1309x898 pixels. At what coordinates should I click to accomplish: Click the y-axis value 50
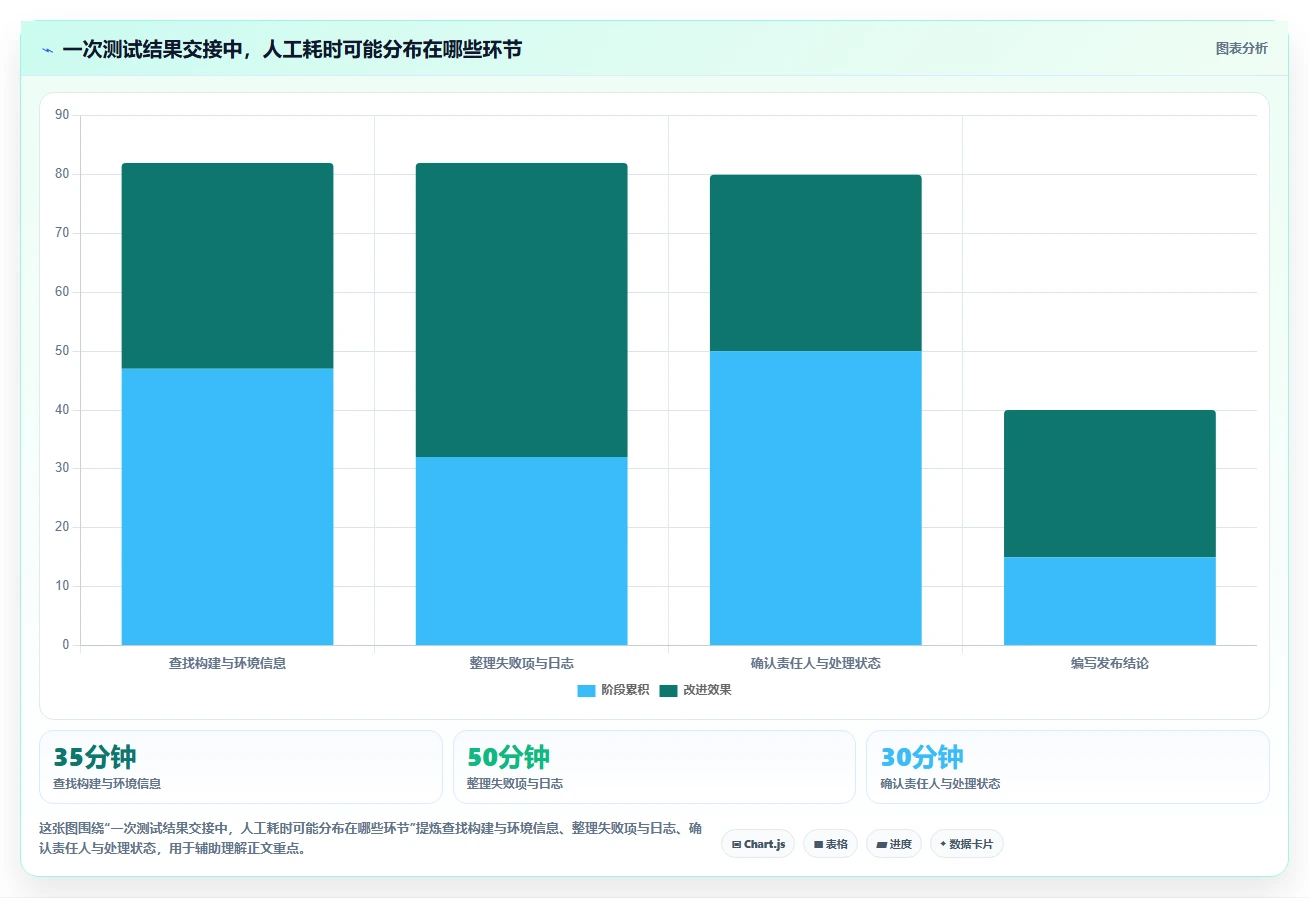coord(62,351)
